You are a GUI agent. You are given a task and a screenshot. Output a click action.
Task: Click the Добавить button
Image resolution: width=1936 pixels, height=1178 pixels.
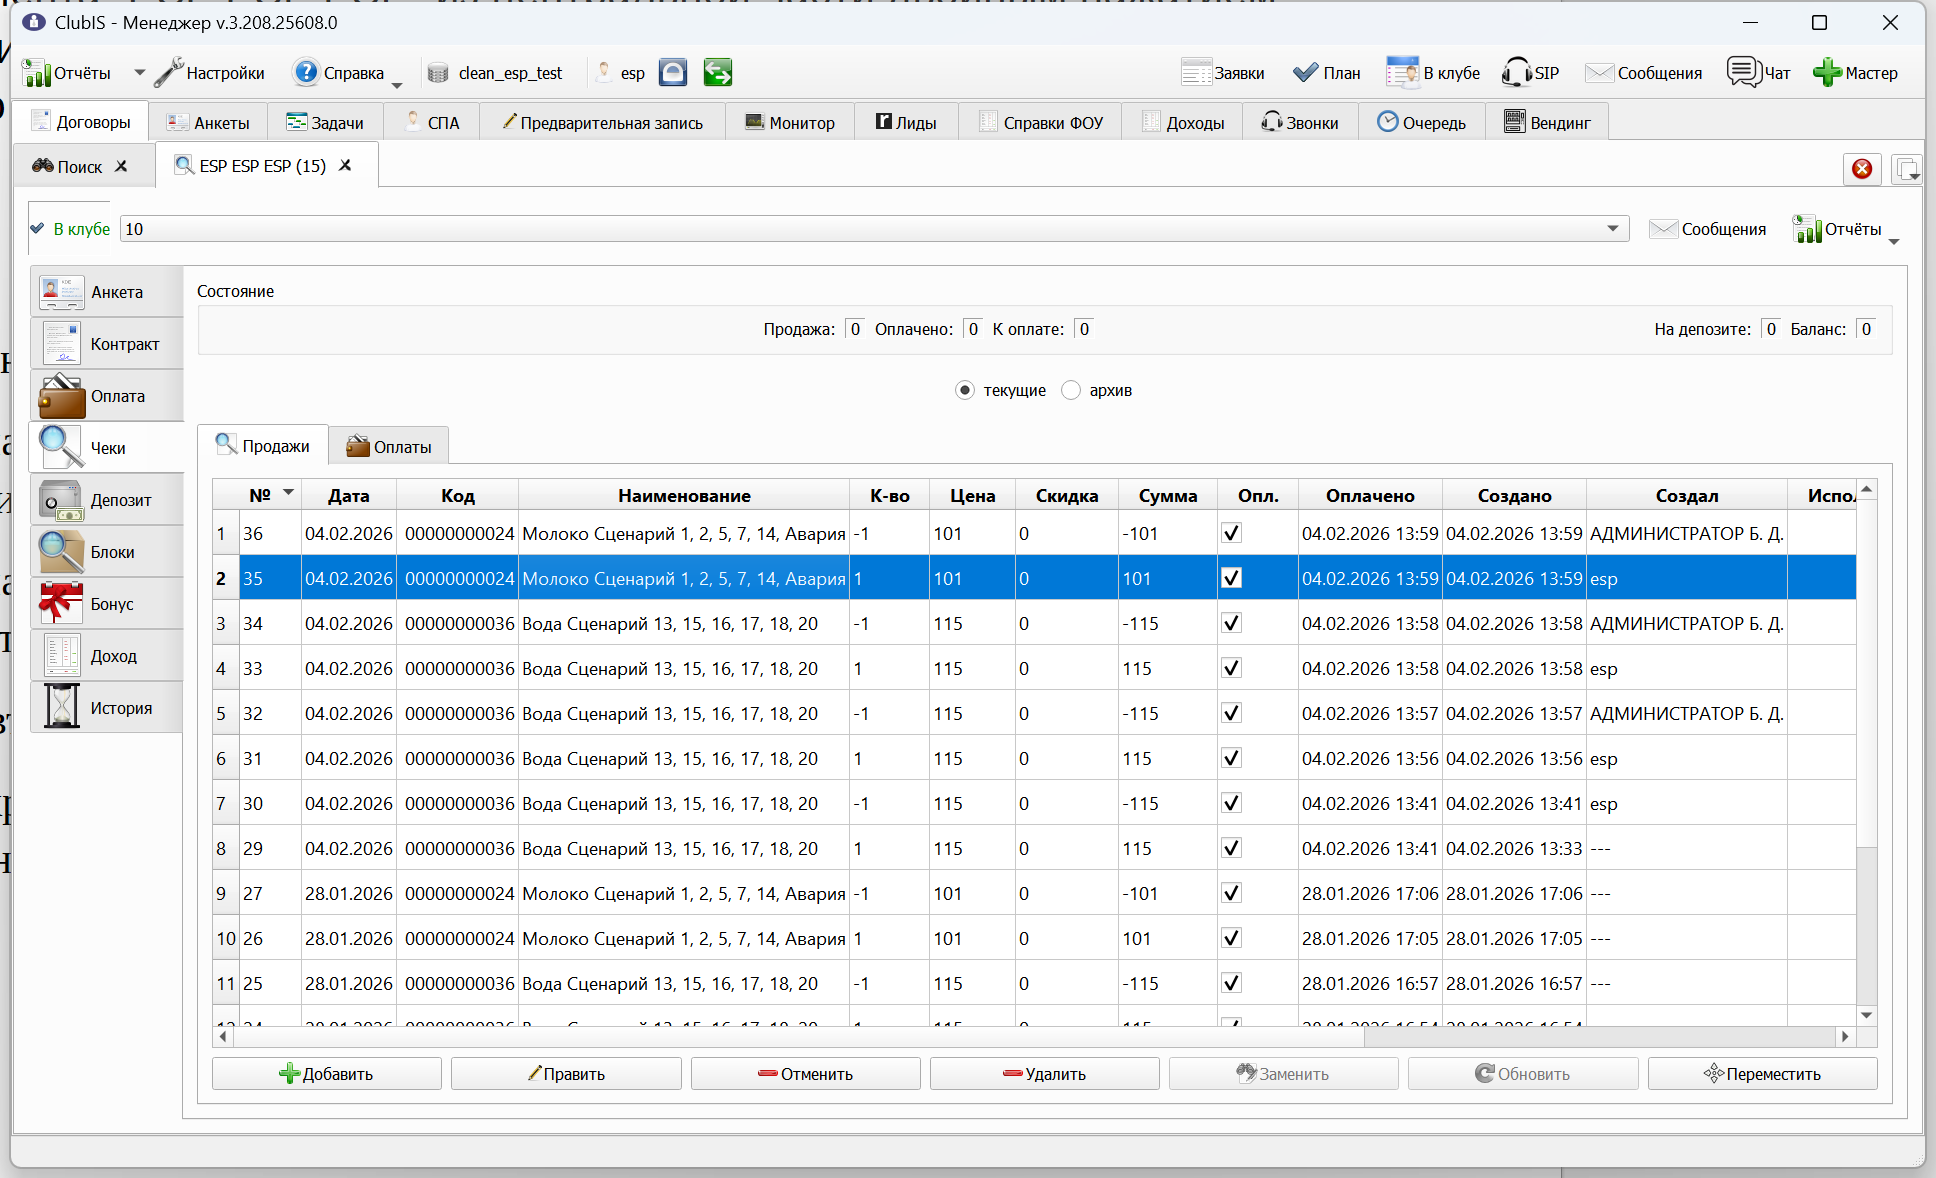tap(326, 1074)
